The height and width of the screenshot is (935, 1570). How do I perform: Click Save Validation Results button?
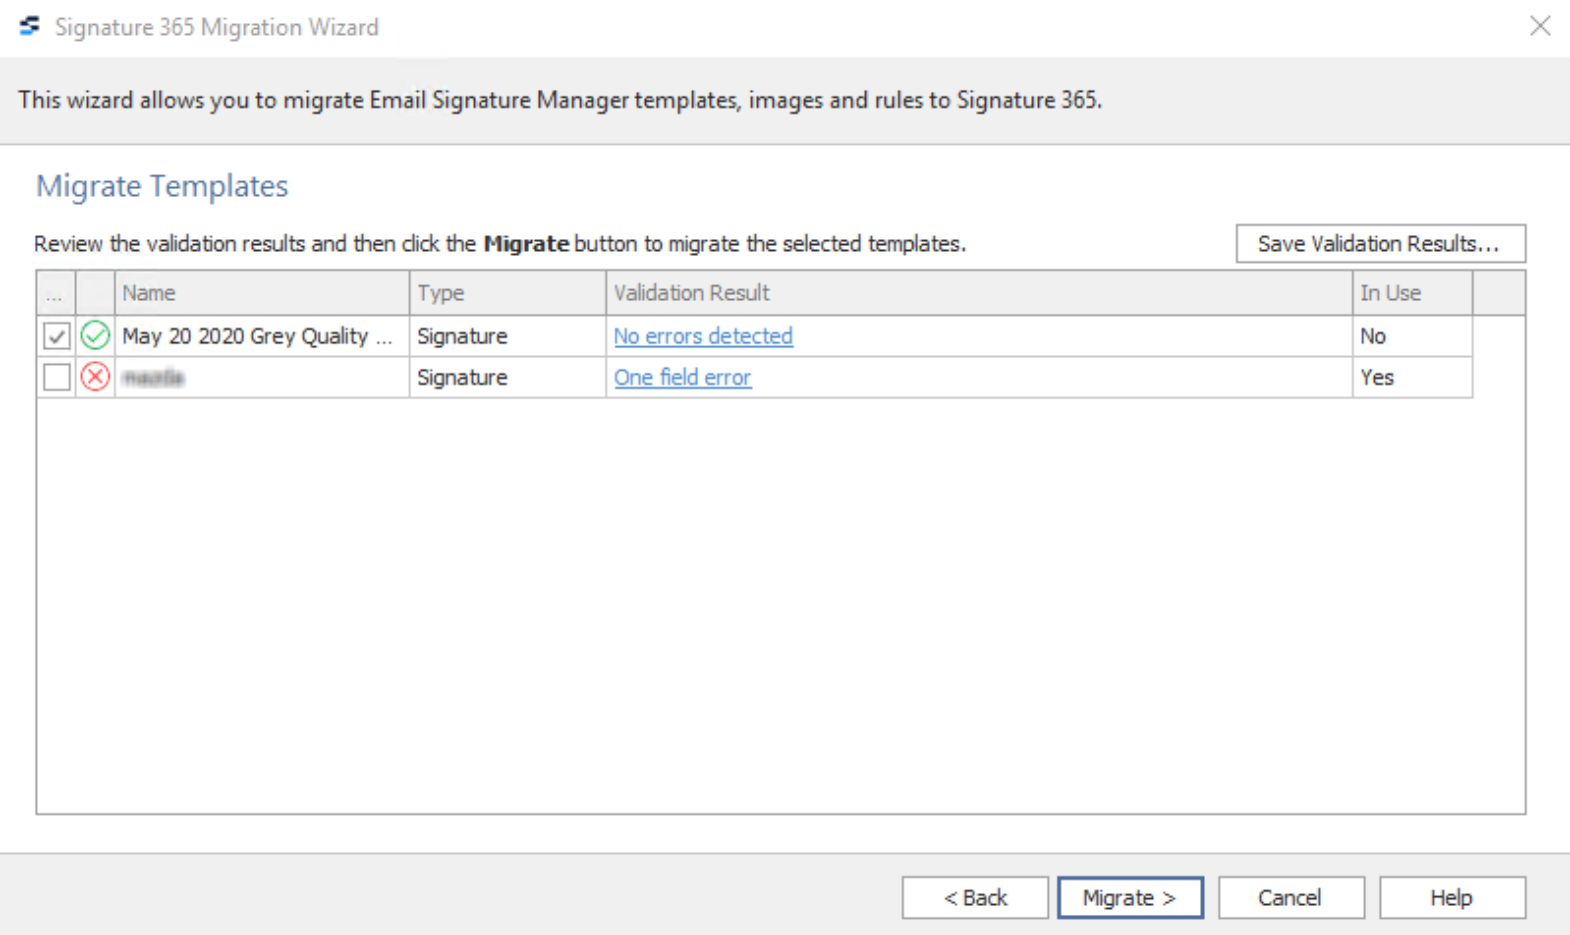pyautogui.click(x=1380, y=243)
